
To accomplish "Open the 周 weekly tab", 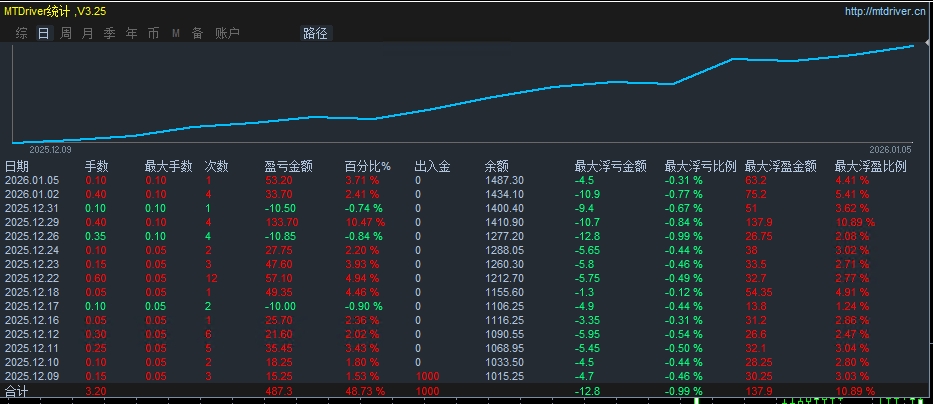I will tap(65, 33).
